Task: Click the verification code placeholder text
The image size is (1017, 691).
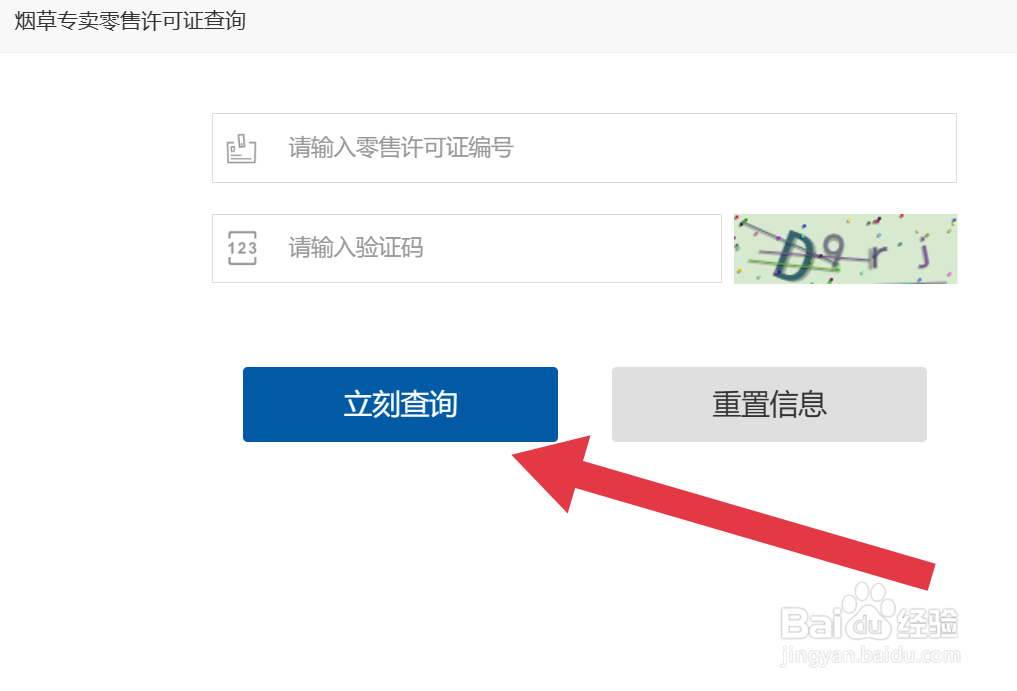Action: tap(355, 248)
